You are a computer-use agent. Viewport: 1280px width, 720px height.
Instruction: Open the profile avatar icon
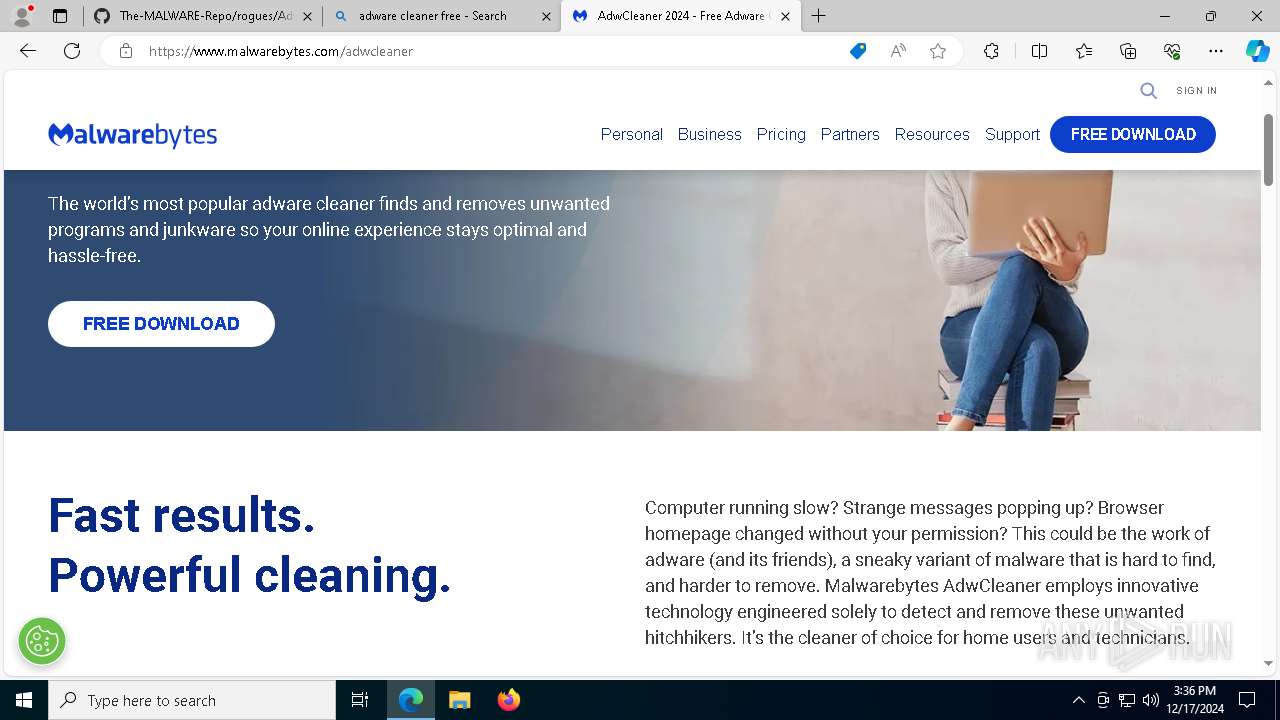pyautogui.click(x=21, y=16)
